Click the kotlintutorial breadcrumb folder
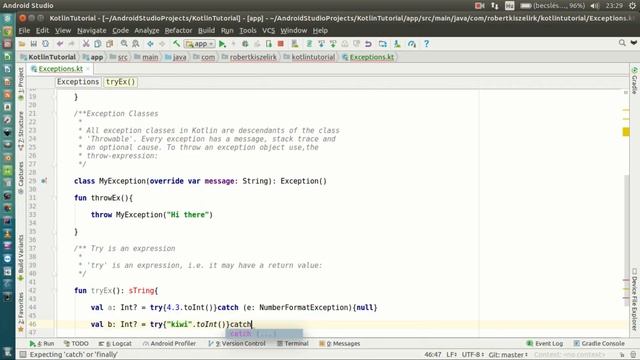The height and width of the screenshot is (360, 640). pyautogui.click(x=309, y=57)
